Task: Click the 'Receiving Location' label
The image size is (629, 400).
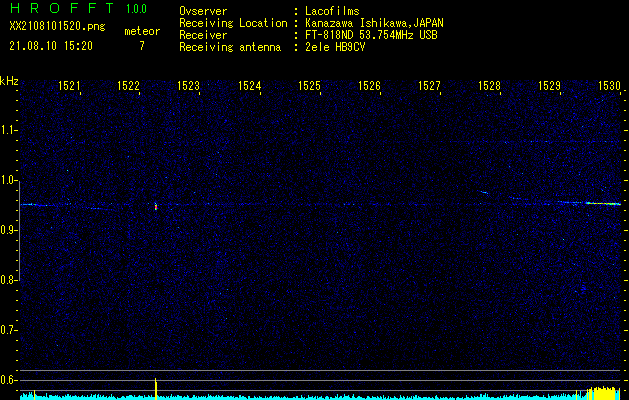Action: (x=233, y=23)
